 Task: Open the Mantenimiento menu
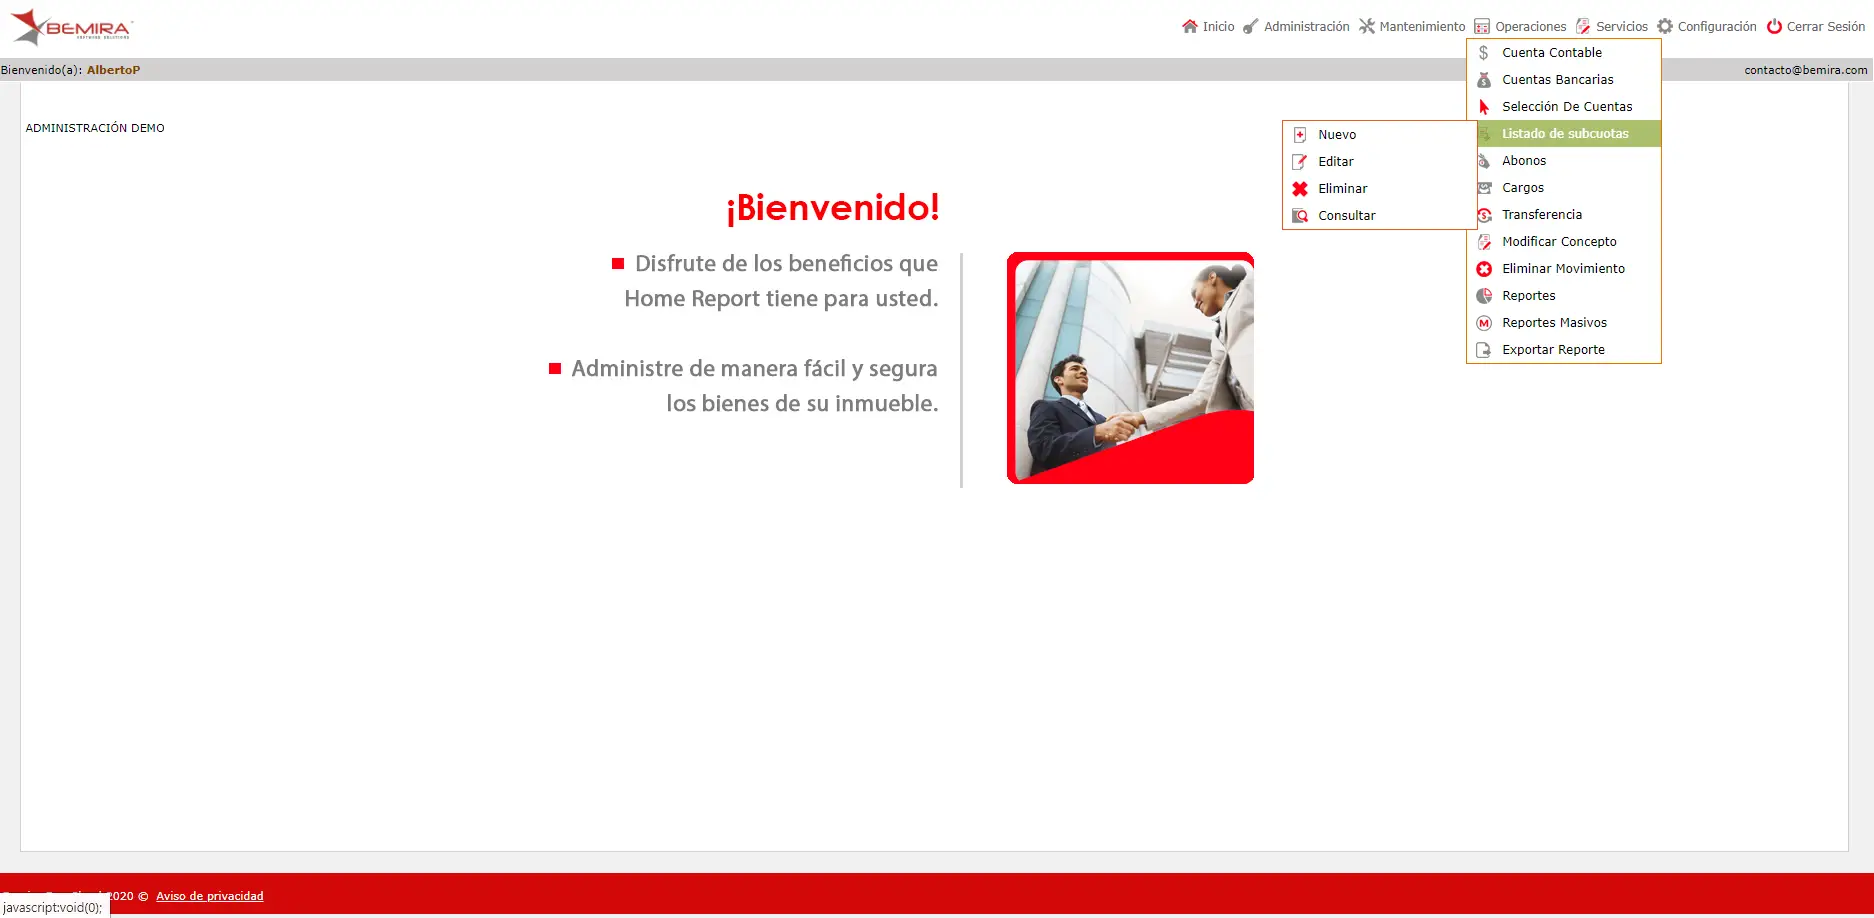point(1412,26)
